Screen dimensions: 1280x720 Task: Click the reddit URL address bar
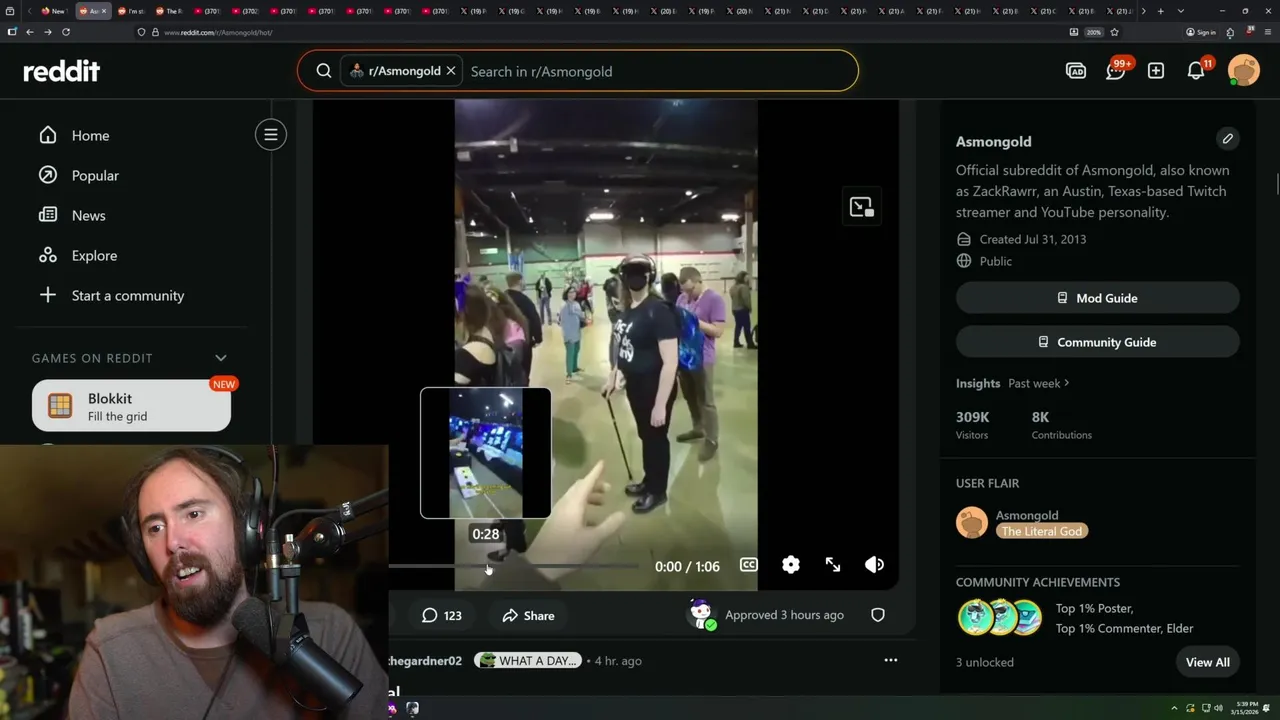click(x=600, y=32)
